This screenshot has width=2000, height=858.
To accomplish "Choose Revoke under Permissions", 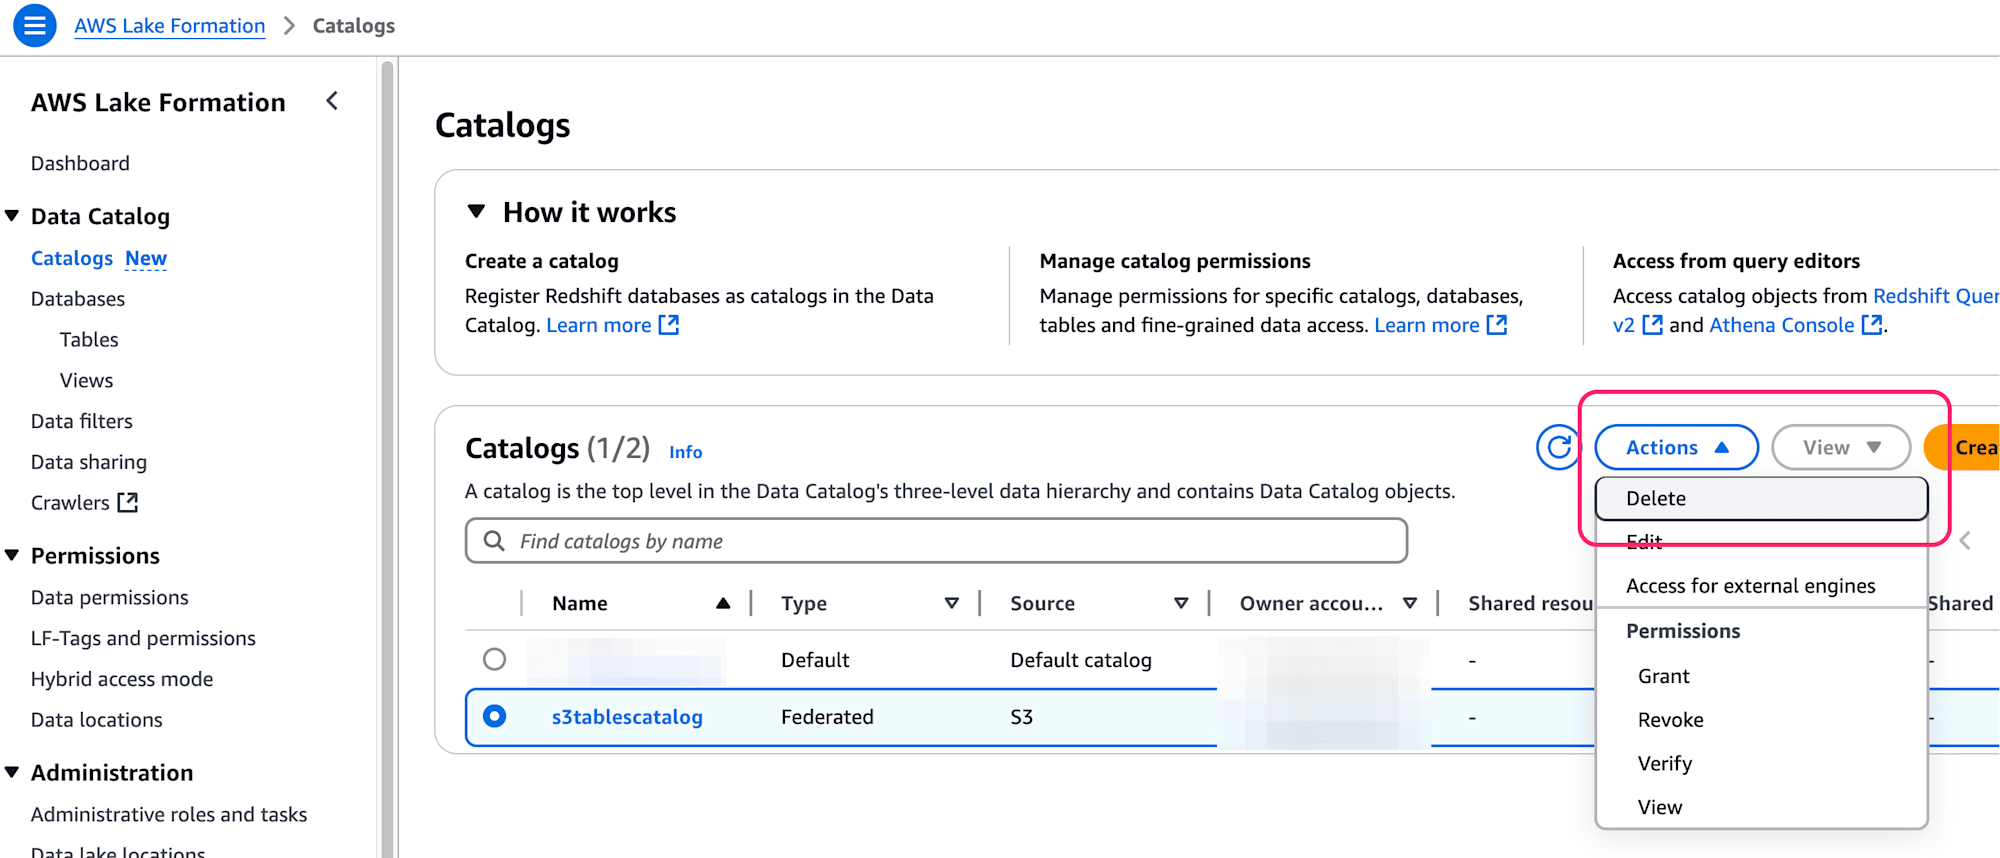I will pyautogui.click(x=1761, y=720).
